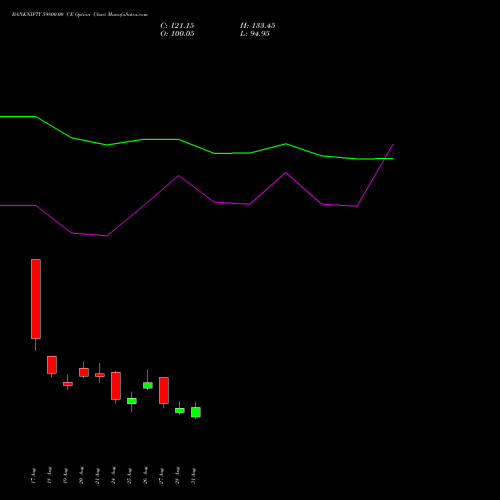
Task: Click the 26 Aug date label
Action: coord(145,476)
